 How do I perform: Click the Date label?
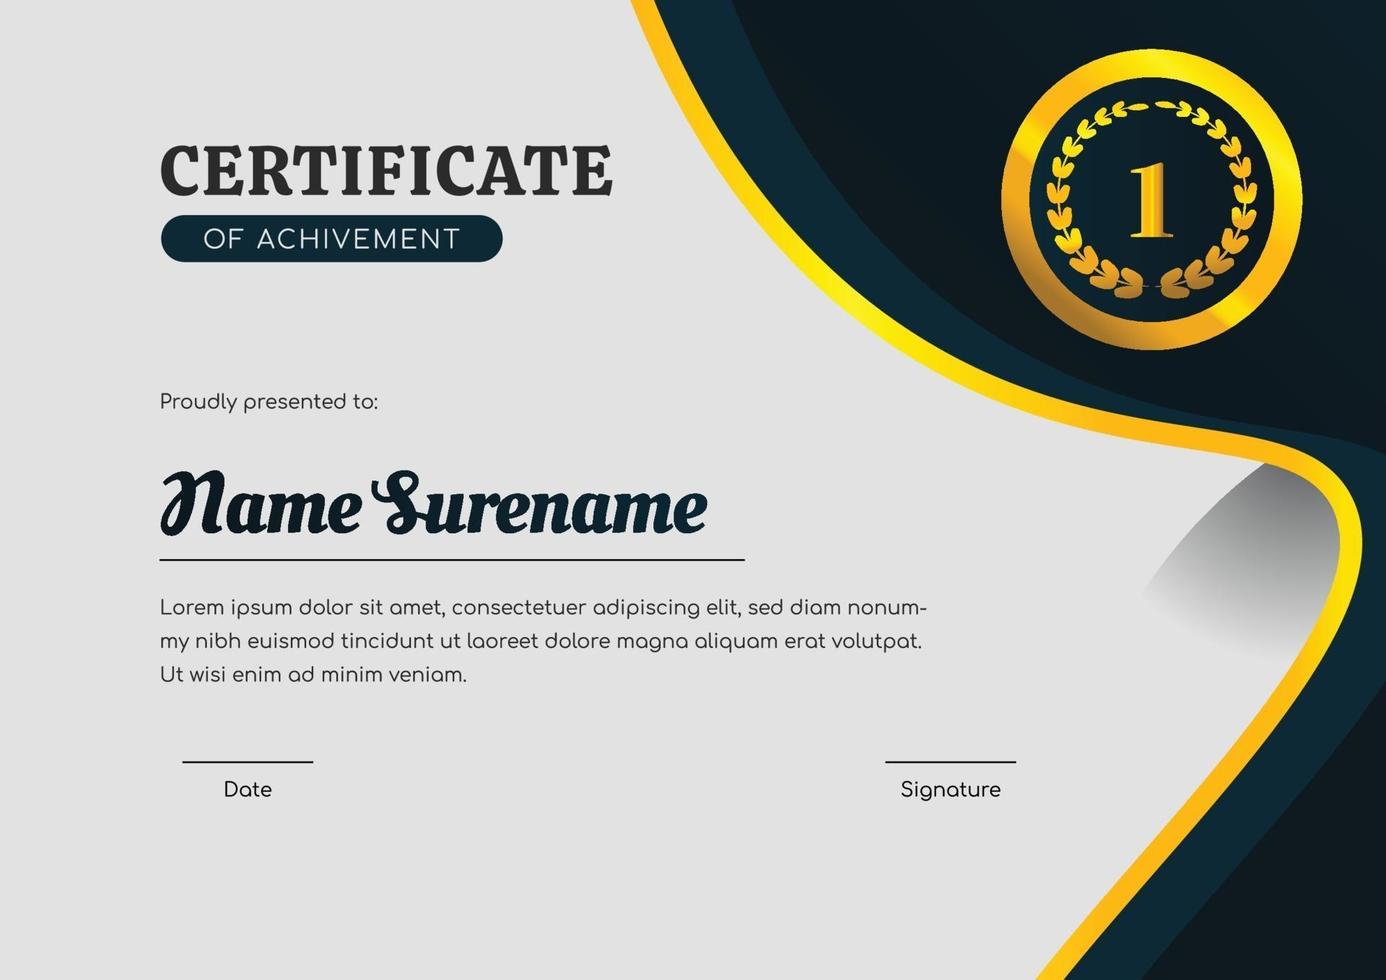coord(248,789)
